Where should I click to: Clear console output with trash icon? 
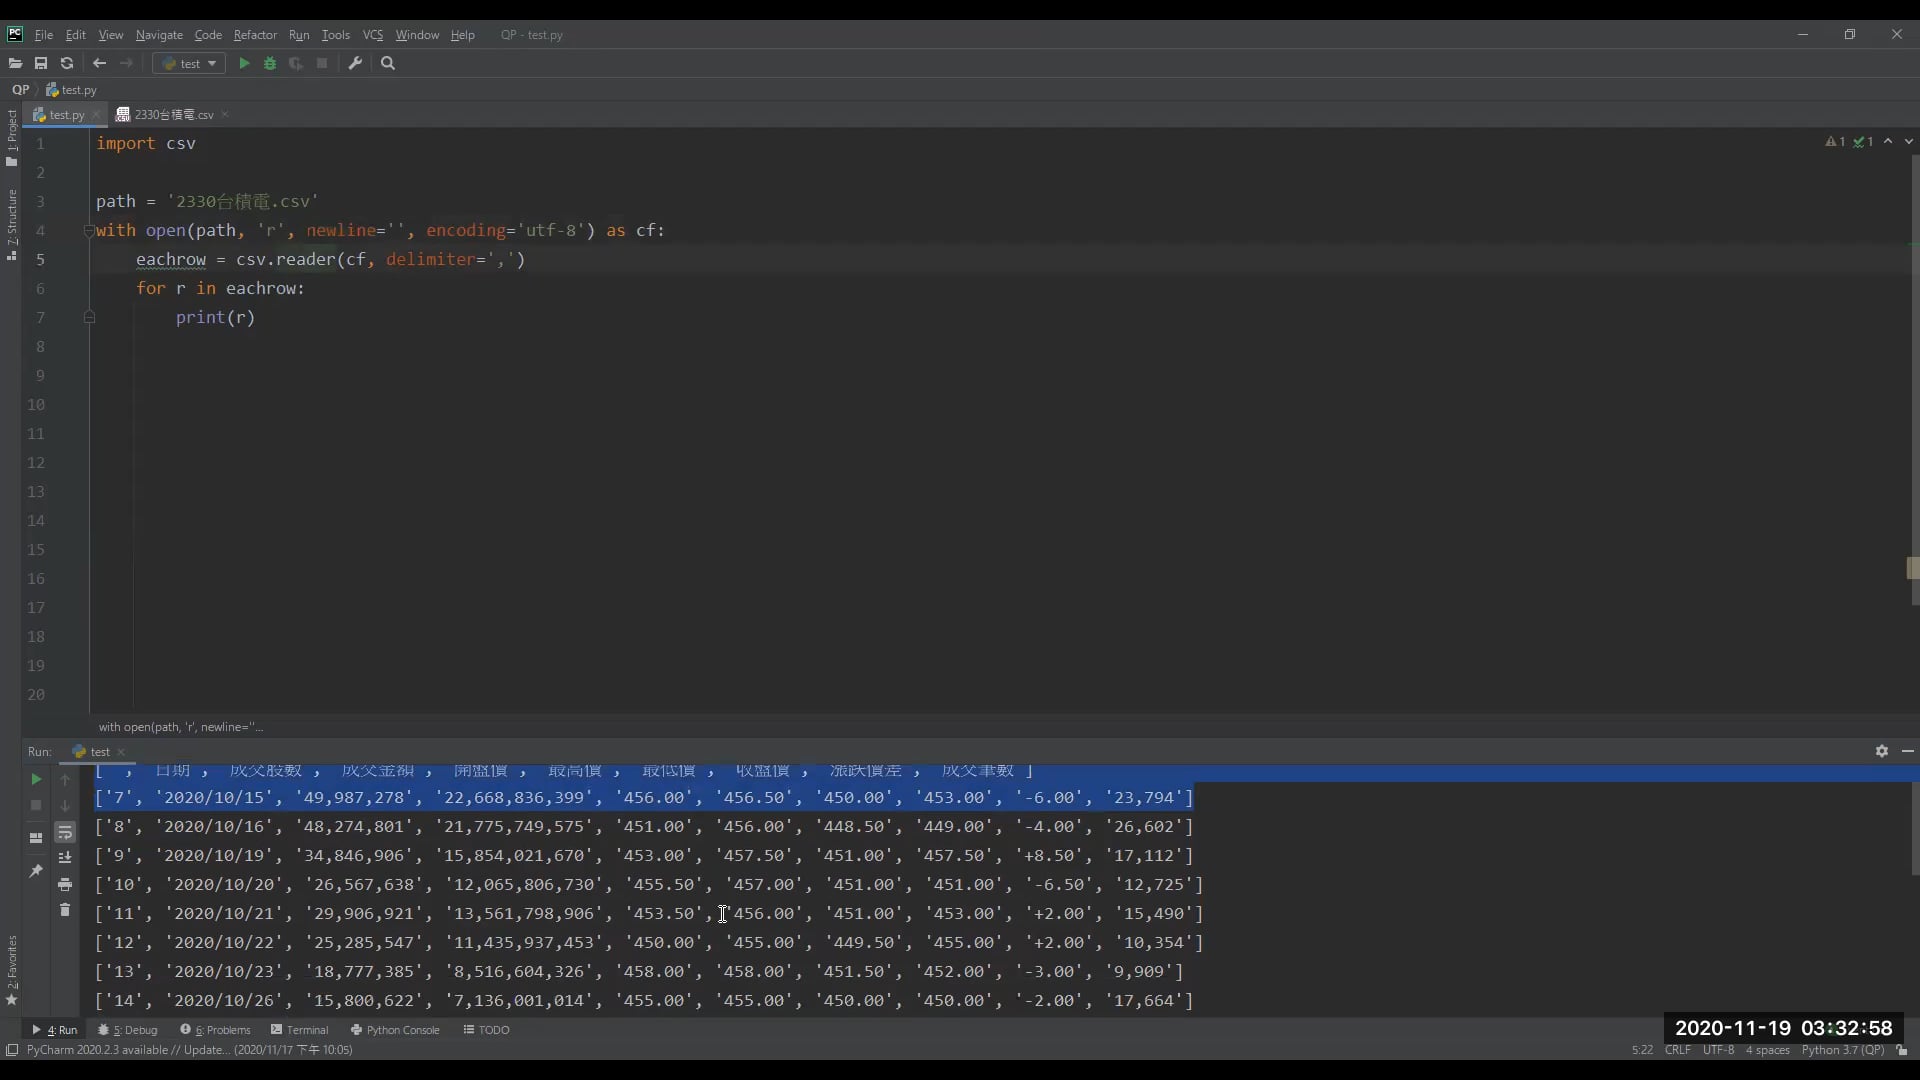coord(65,910)
